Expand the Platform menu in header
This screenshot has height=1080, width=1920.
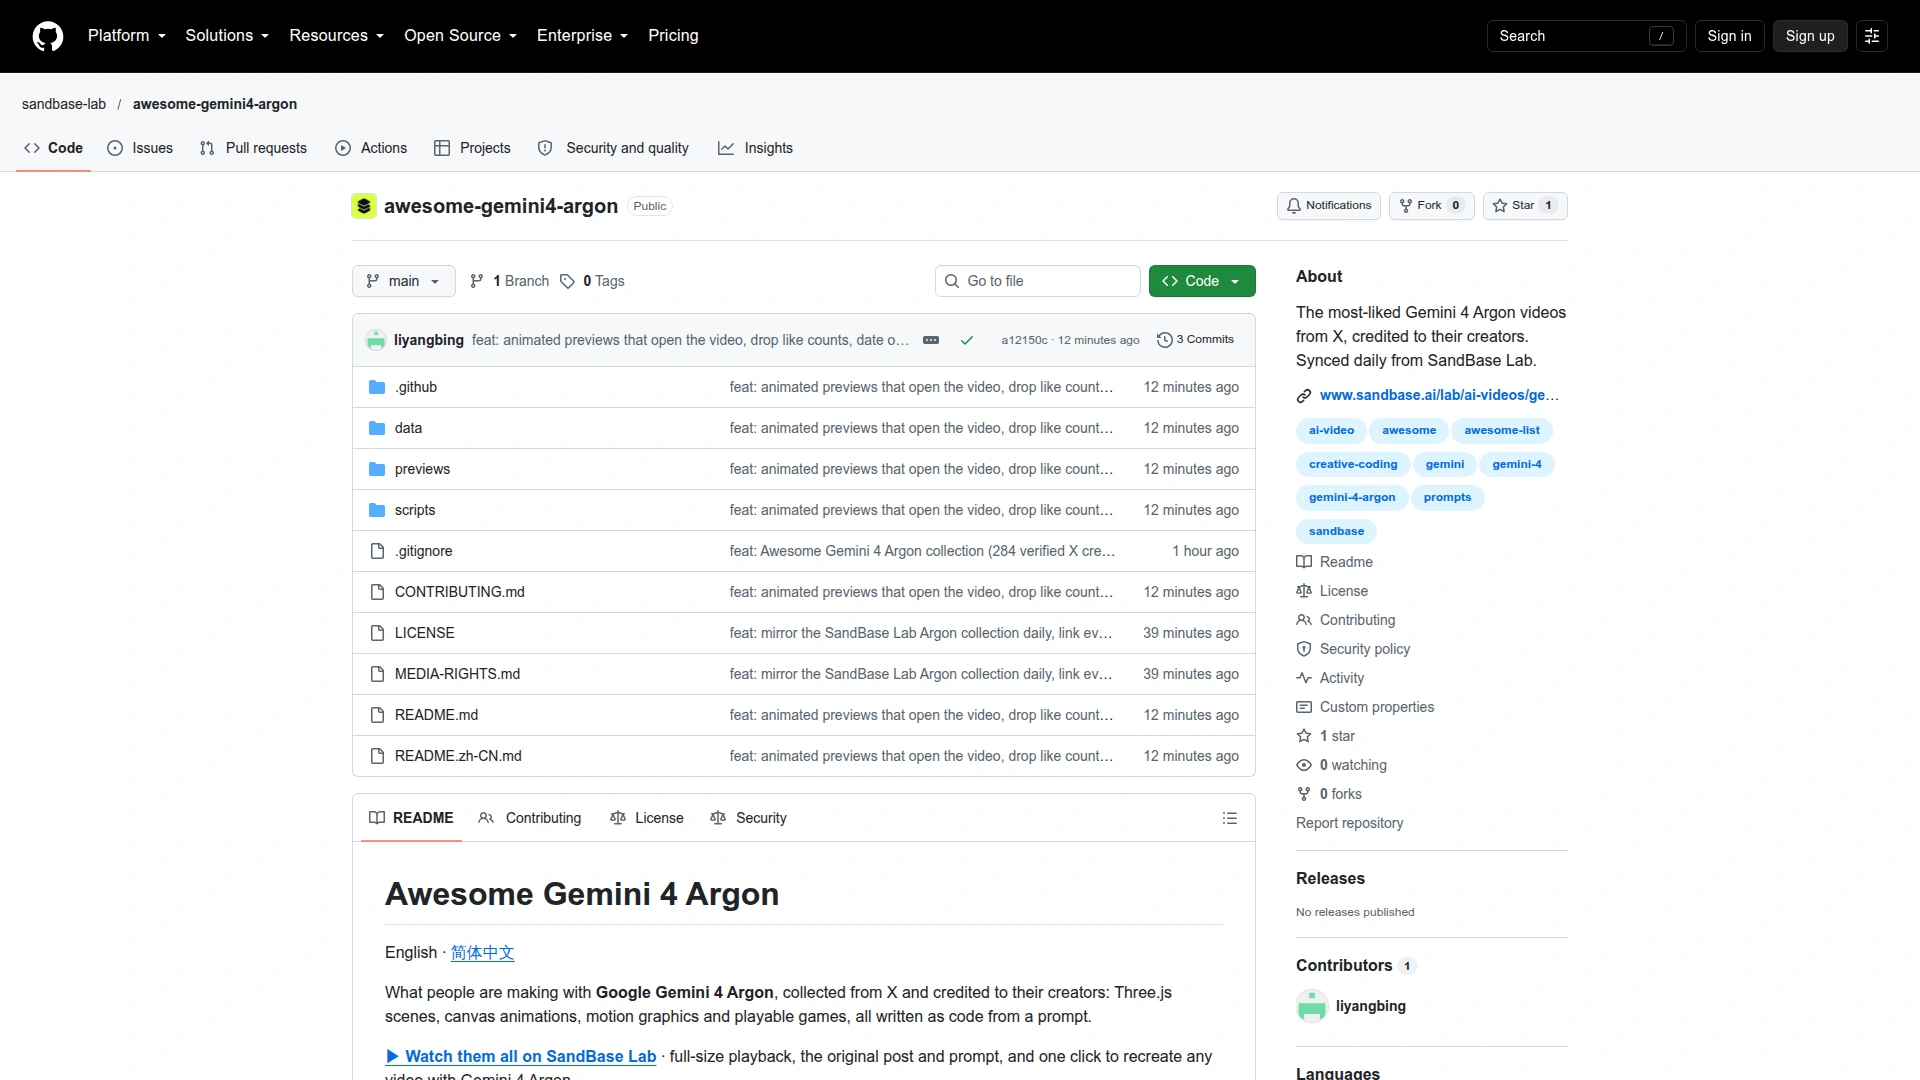(127, 36)
